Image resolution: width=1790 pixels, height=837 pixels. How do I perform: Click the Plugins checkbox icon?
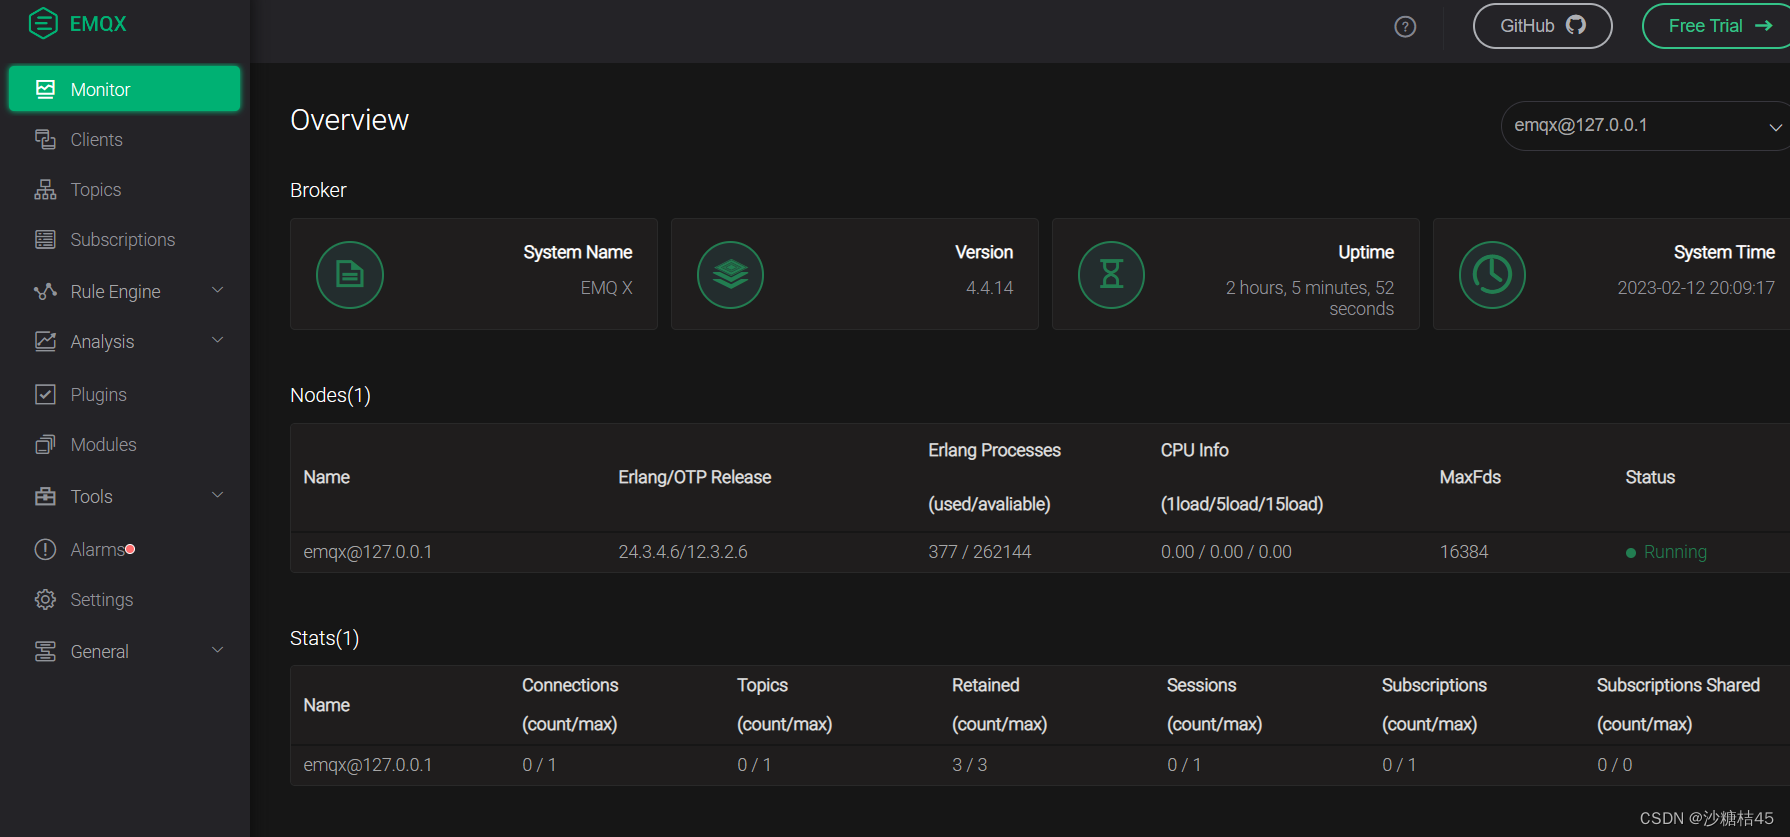coord(45,394)
